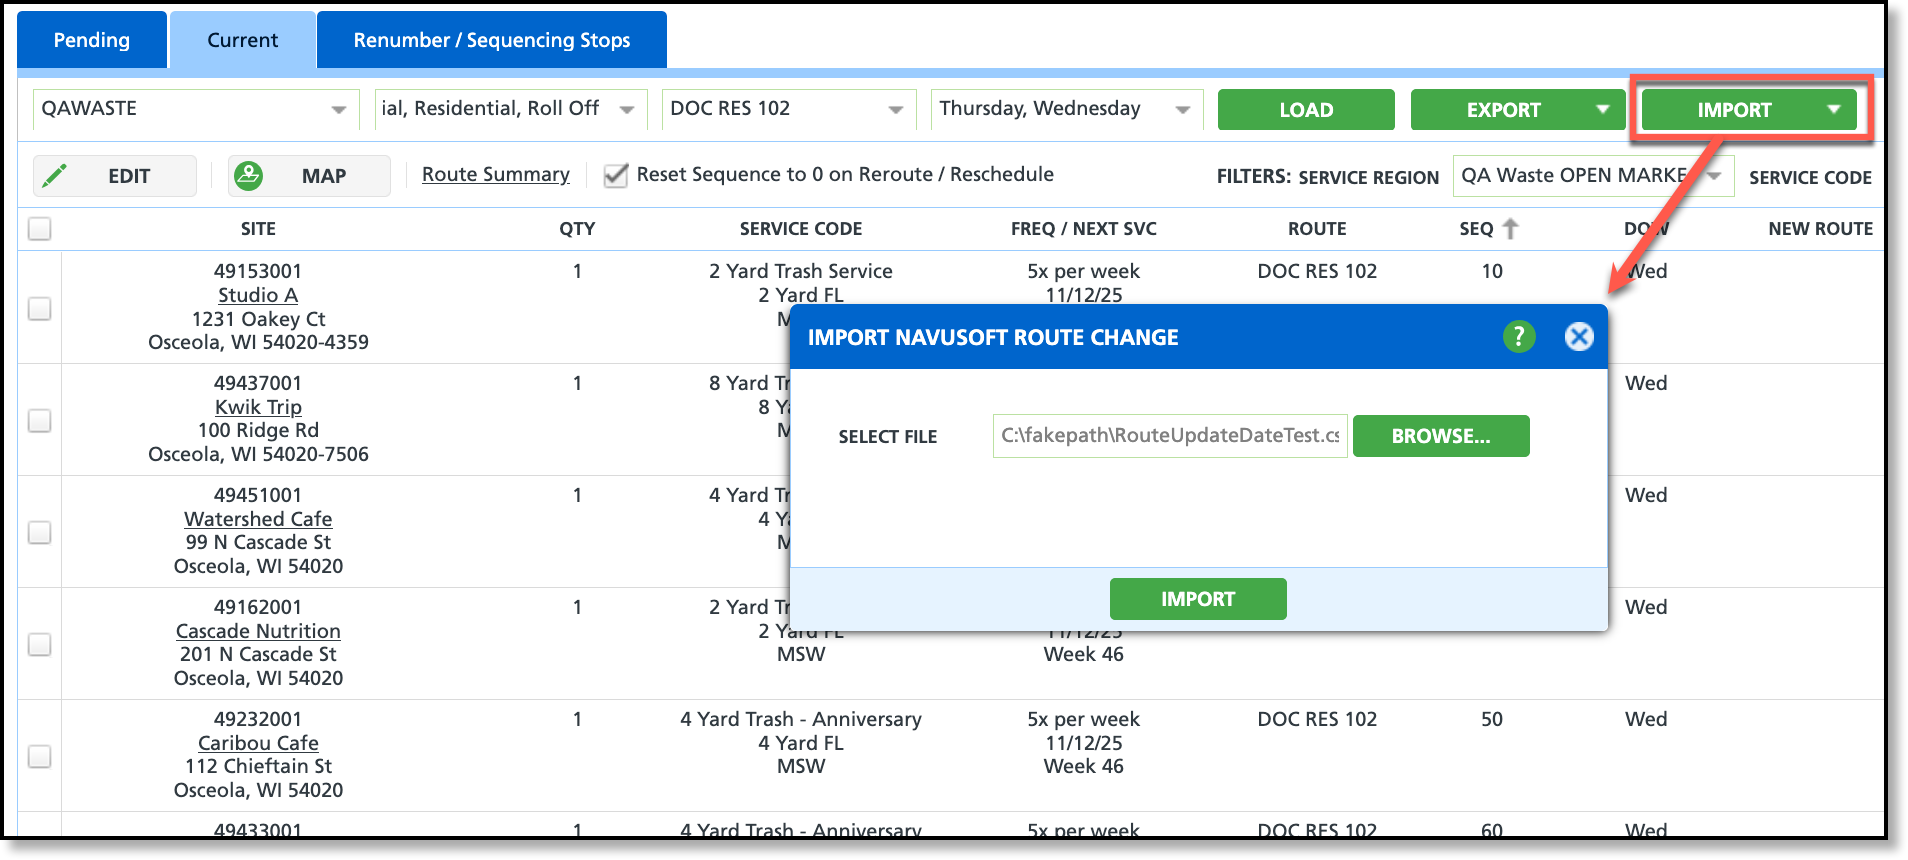Image resolution: width=1908 pixels, height=860 pixels.
Task: Check the box for Studio A row
Action: click(40, 309)
